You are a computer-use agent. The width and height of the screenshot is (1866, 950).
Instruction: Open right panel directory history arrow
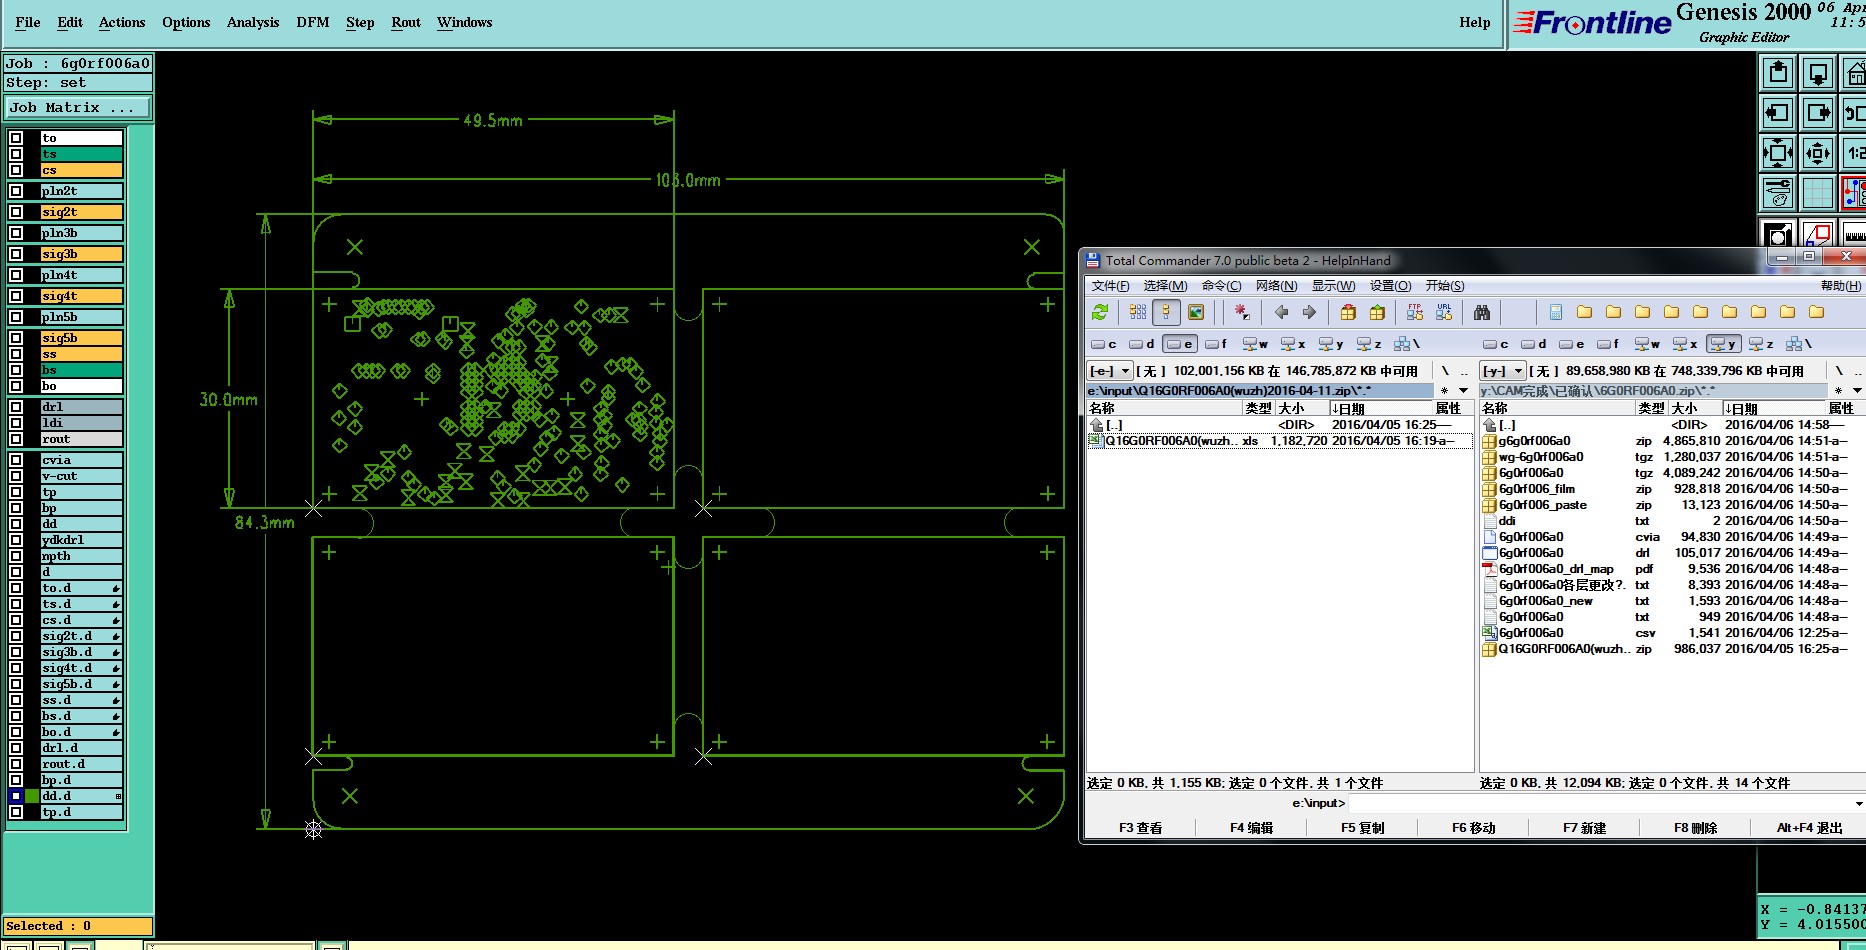[x=1857, y=391]
